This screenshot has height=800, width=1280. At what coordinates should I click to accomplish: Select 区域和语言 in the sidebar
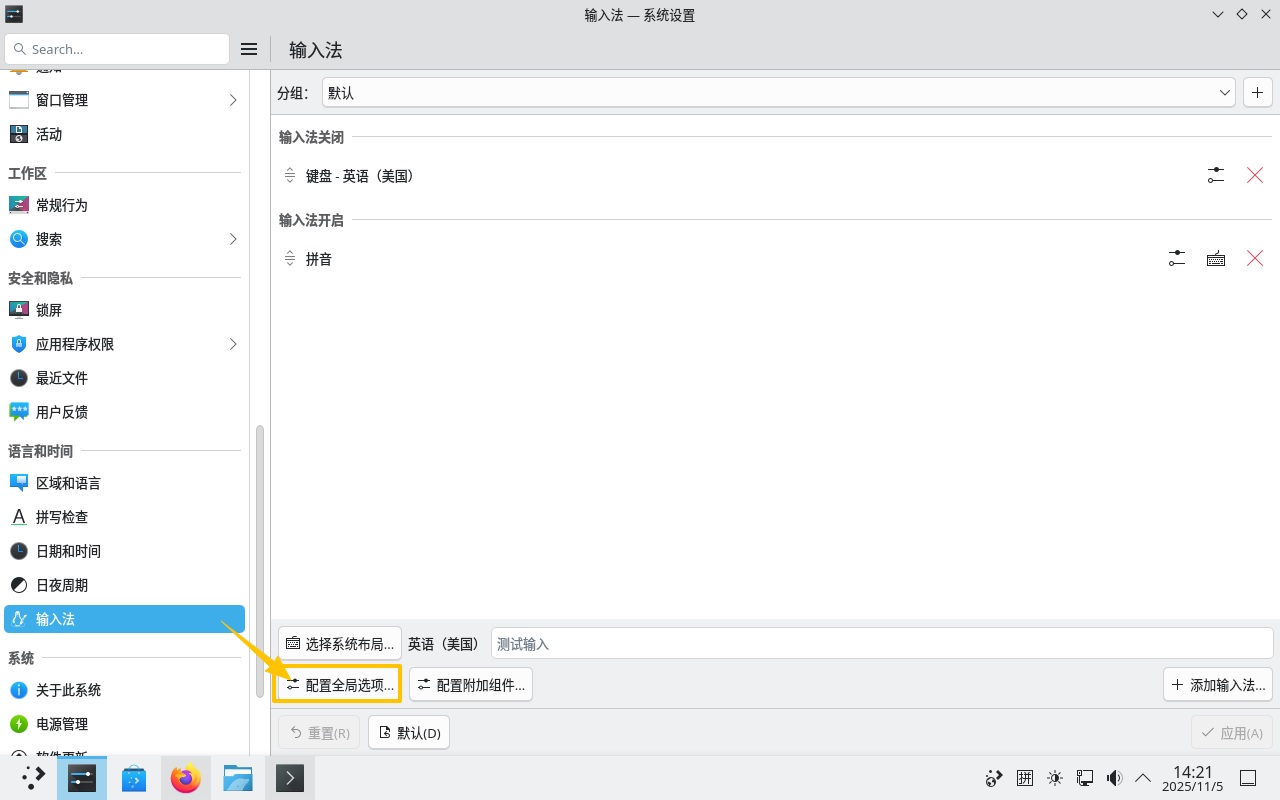[68, 483]
